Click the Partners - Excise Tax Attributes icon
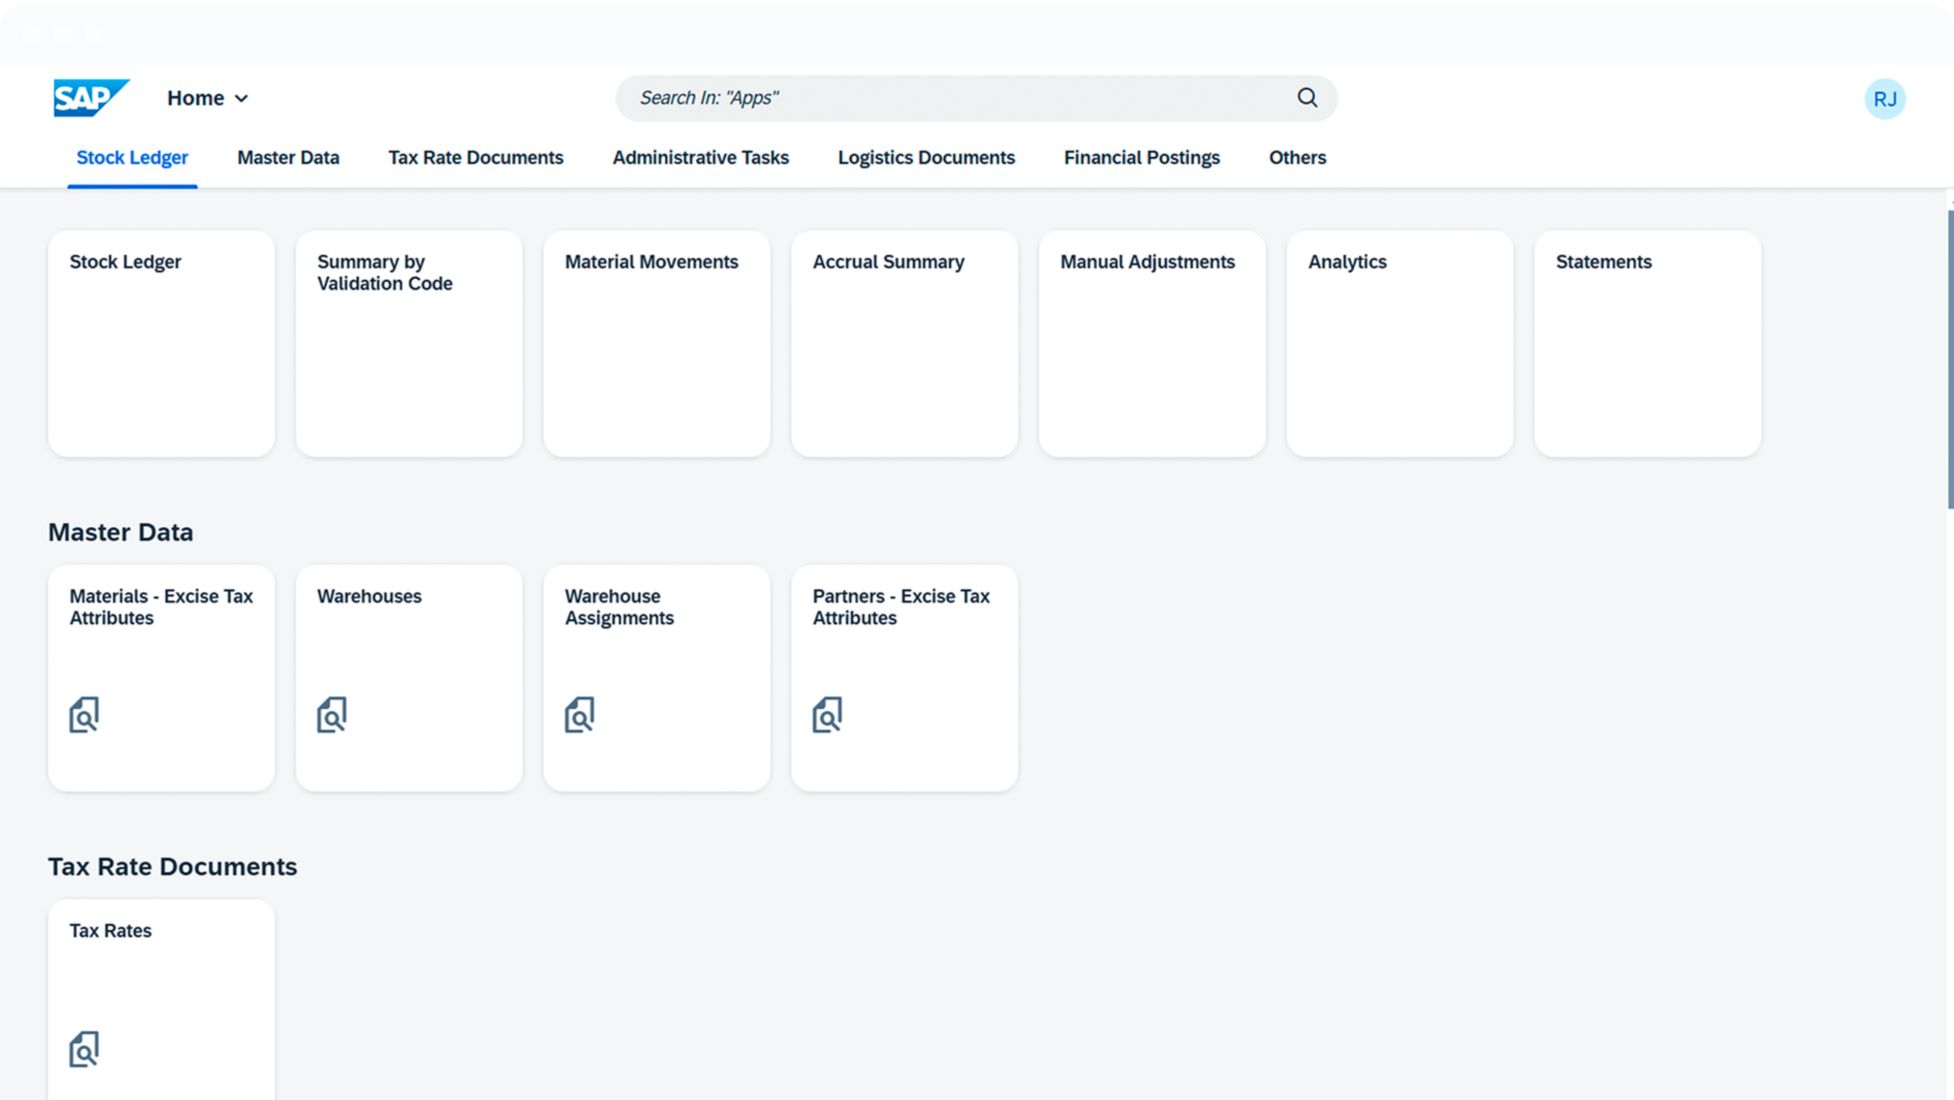 coord(827,715)
